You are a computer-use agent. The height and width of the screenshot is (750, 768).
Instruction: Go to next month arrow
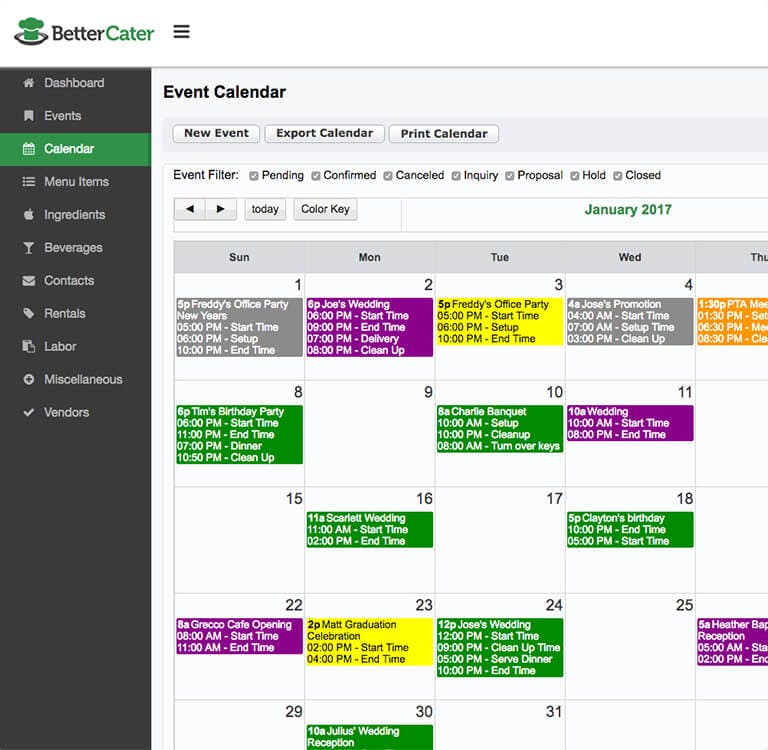coord(221,209)
